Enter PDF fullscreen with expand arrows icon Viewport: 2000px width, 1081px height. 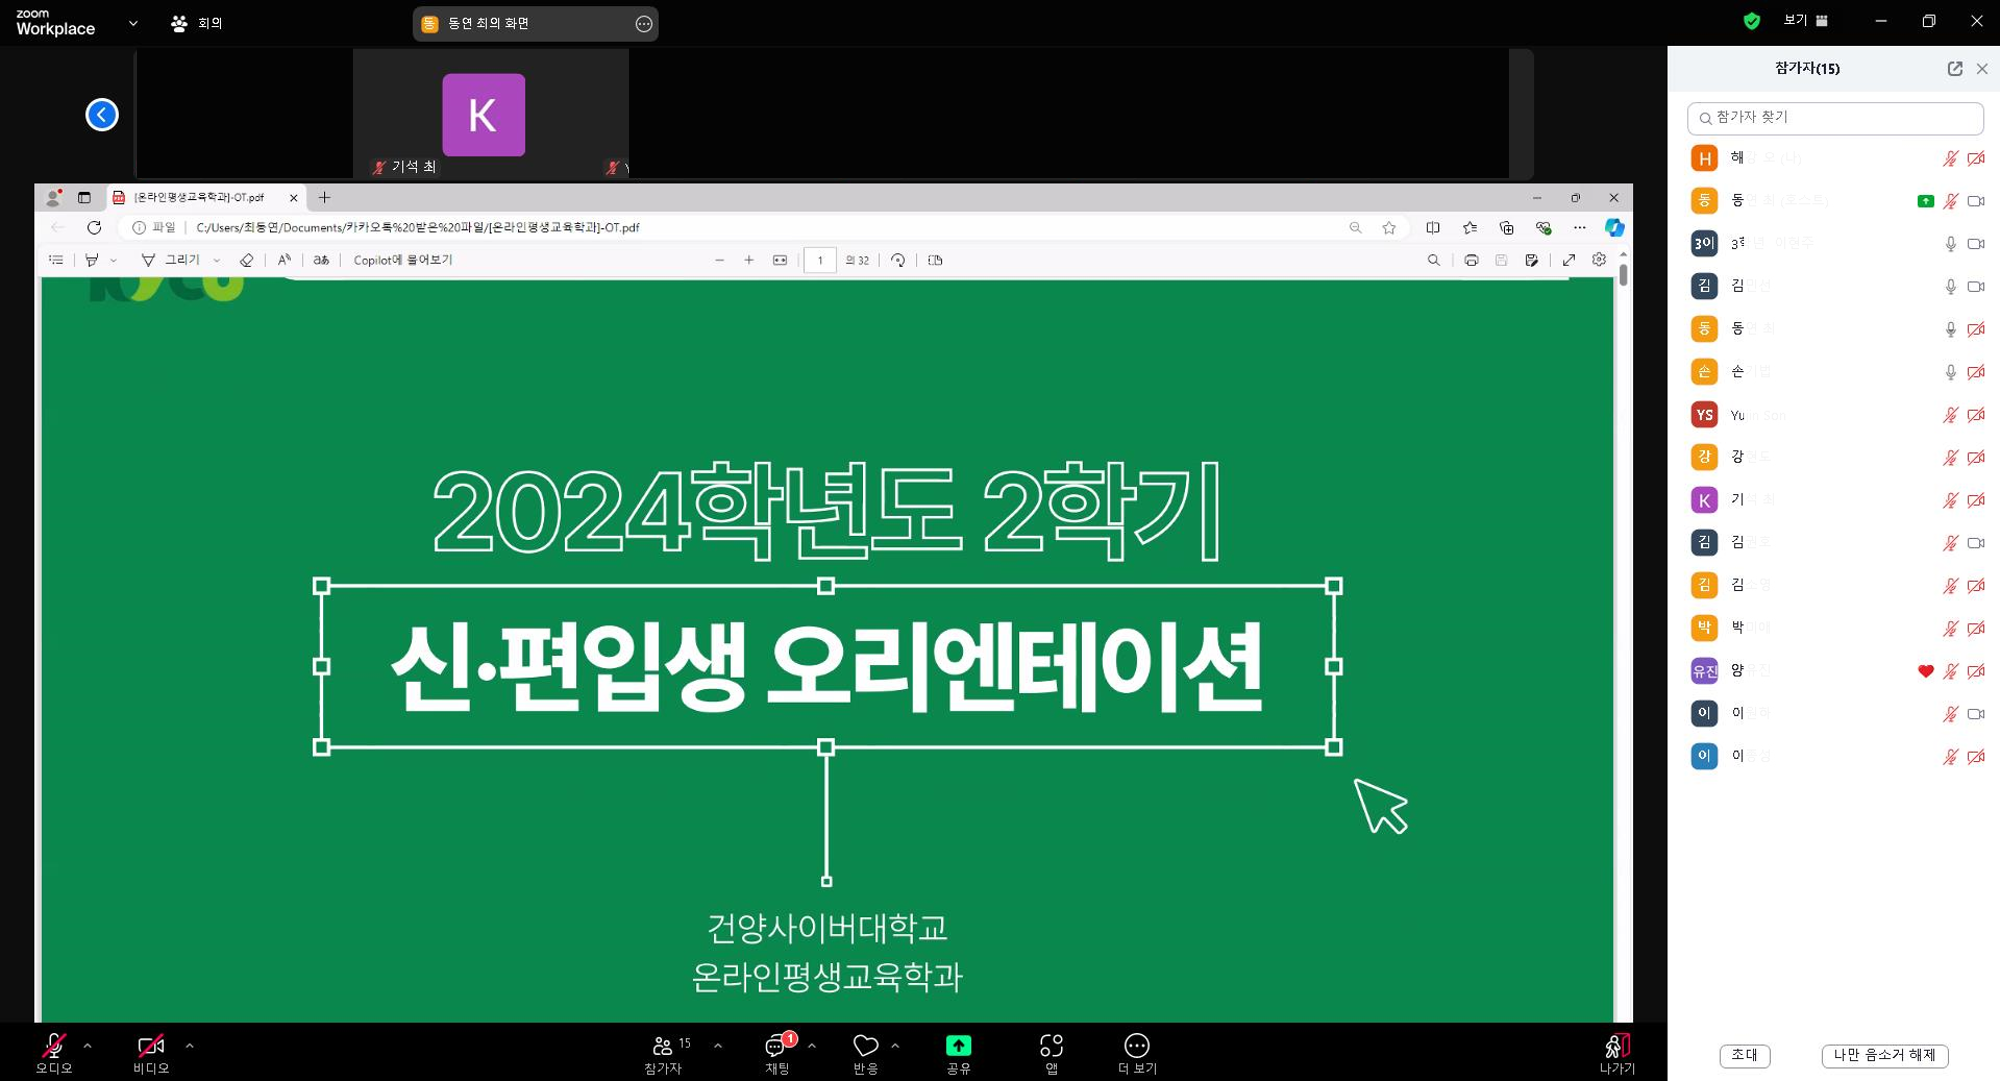point(1569,260)
